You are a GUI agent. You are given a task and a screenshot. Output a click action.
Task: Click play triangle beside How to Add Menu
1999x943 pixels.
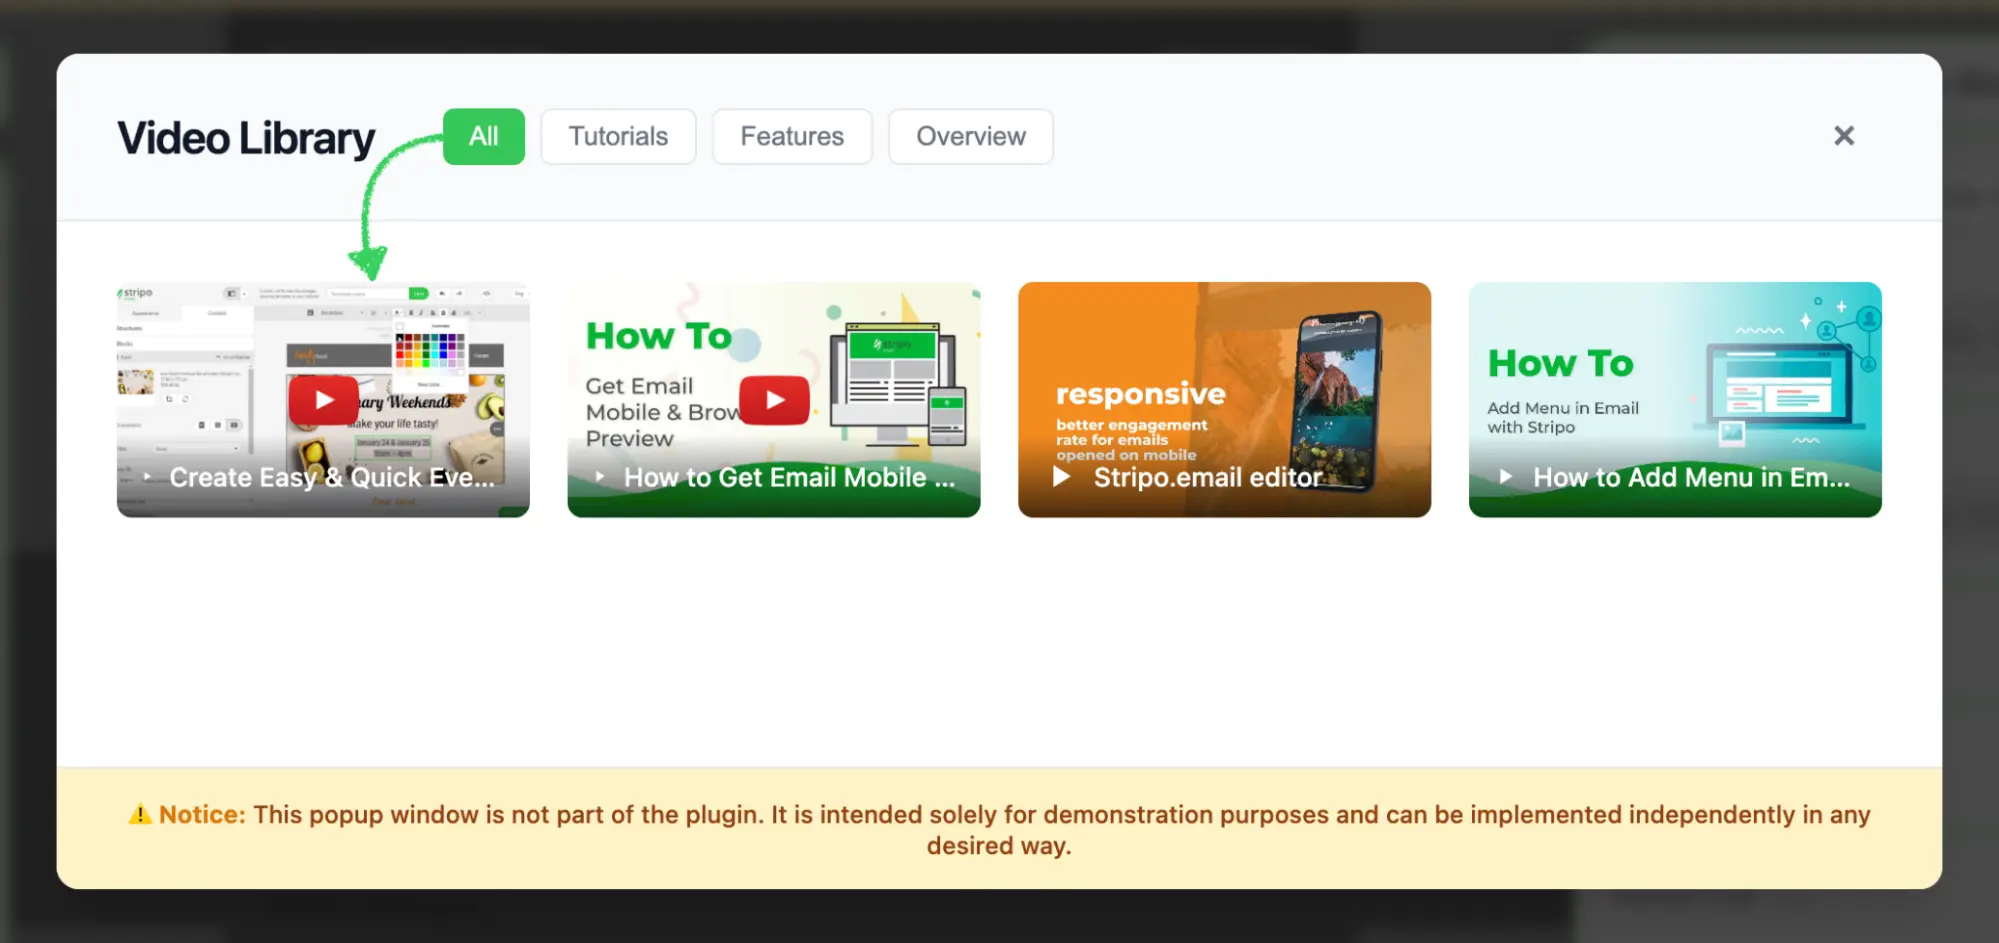[1506, 477]
